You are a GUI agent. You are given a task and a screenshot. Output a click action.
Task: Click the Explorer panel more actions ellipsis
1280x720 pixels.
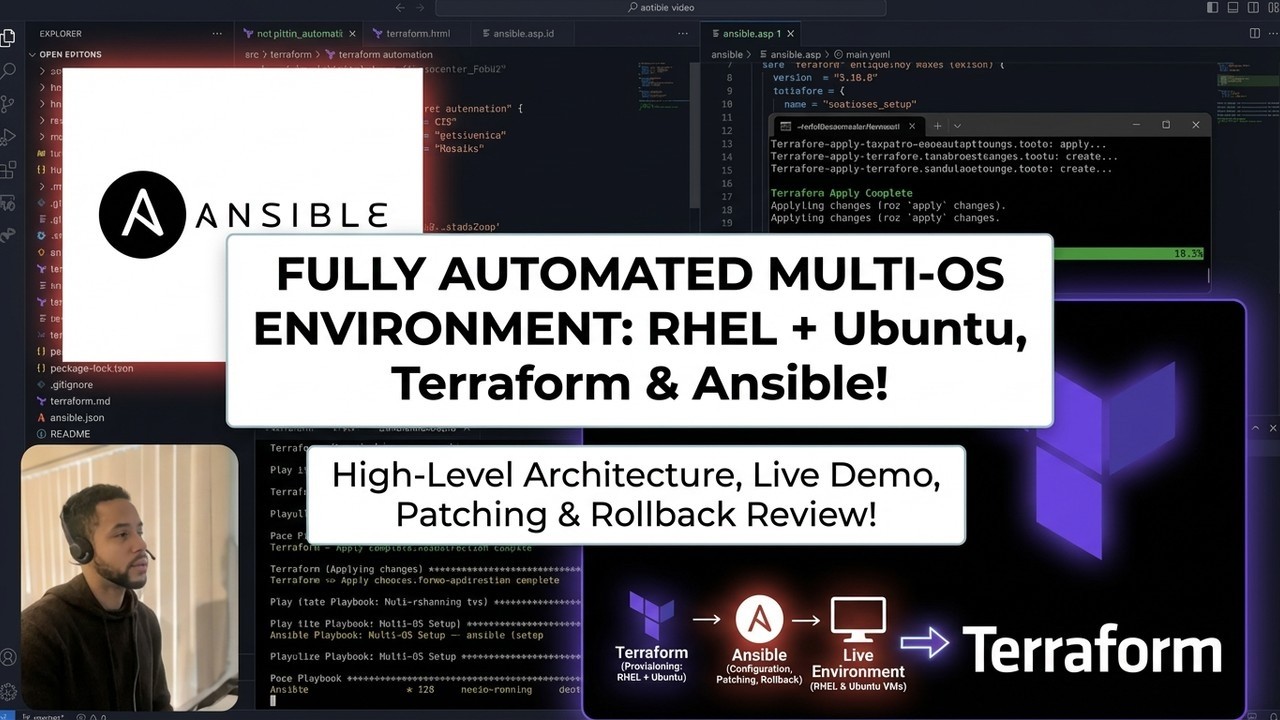click(x=217, y=33)
